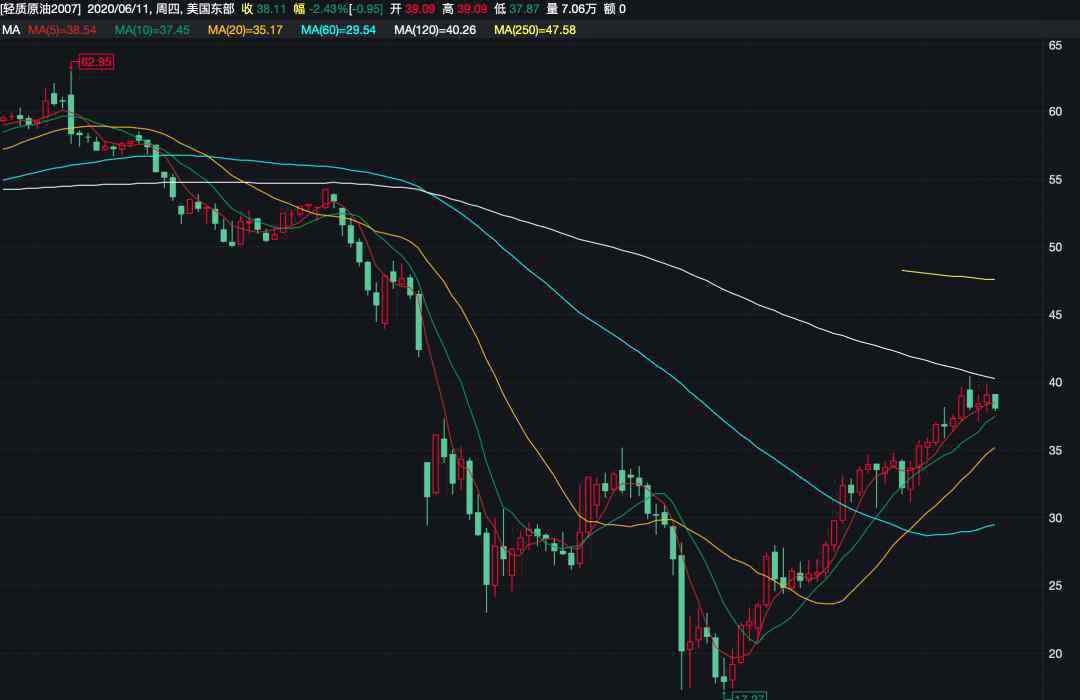Image resolution: width=1080 pixels, height=700 pixels.
Task: Click the 60 price axis label
Action: tap(1055, 112)
